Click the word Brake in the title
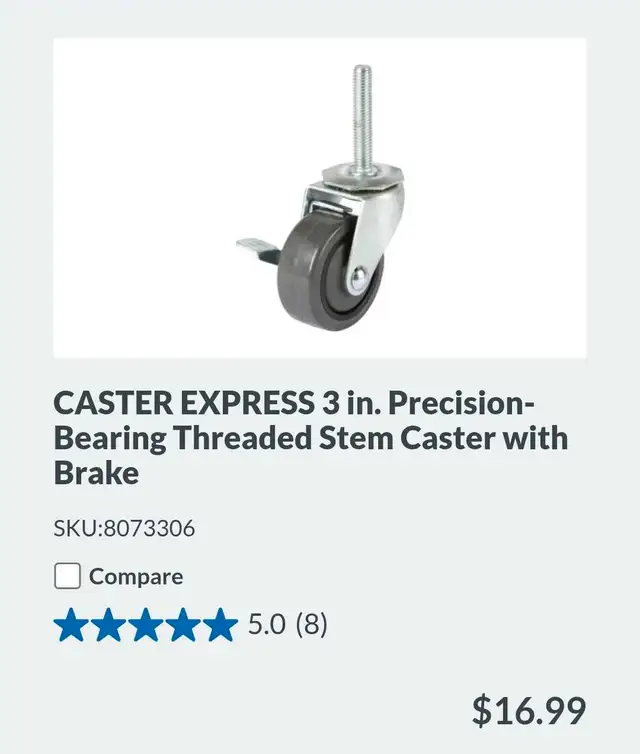The image size is (640, 754). click(96, 473)
